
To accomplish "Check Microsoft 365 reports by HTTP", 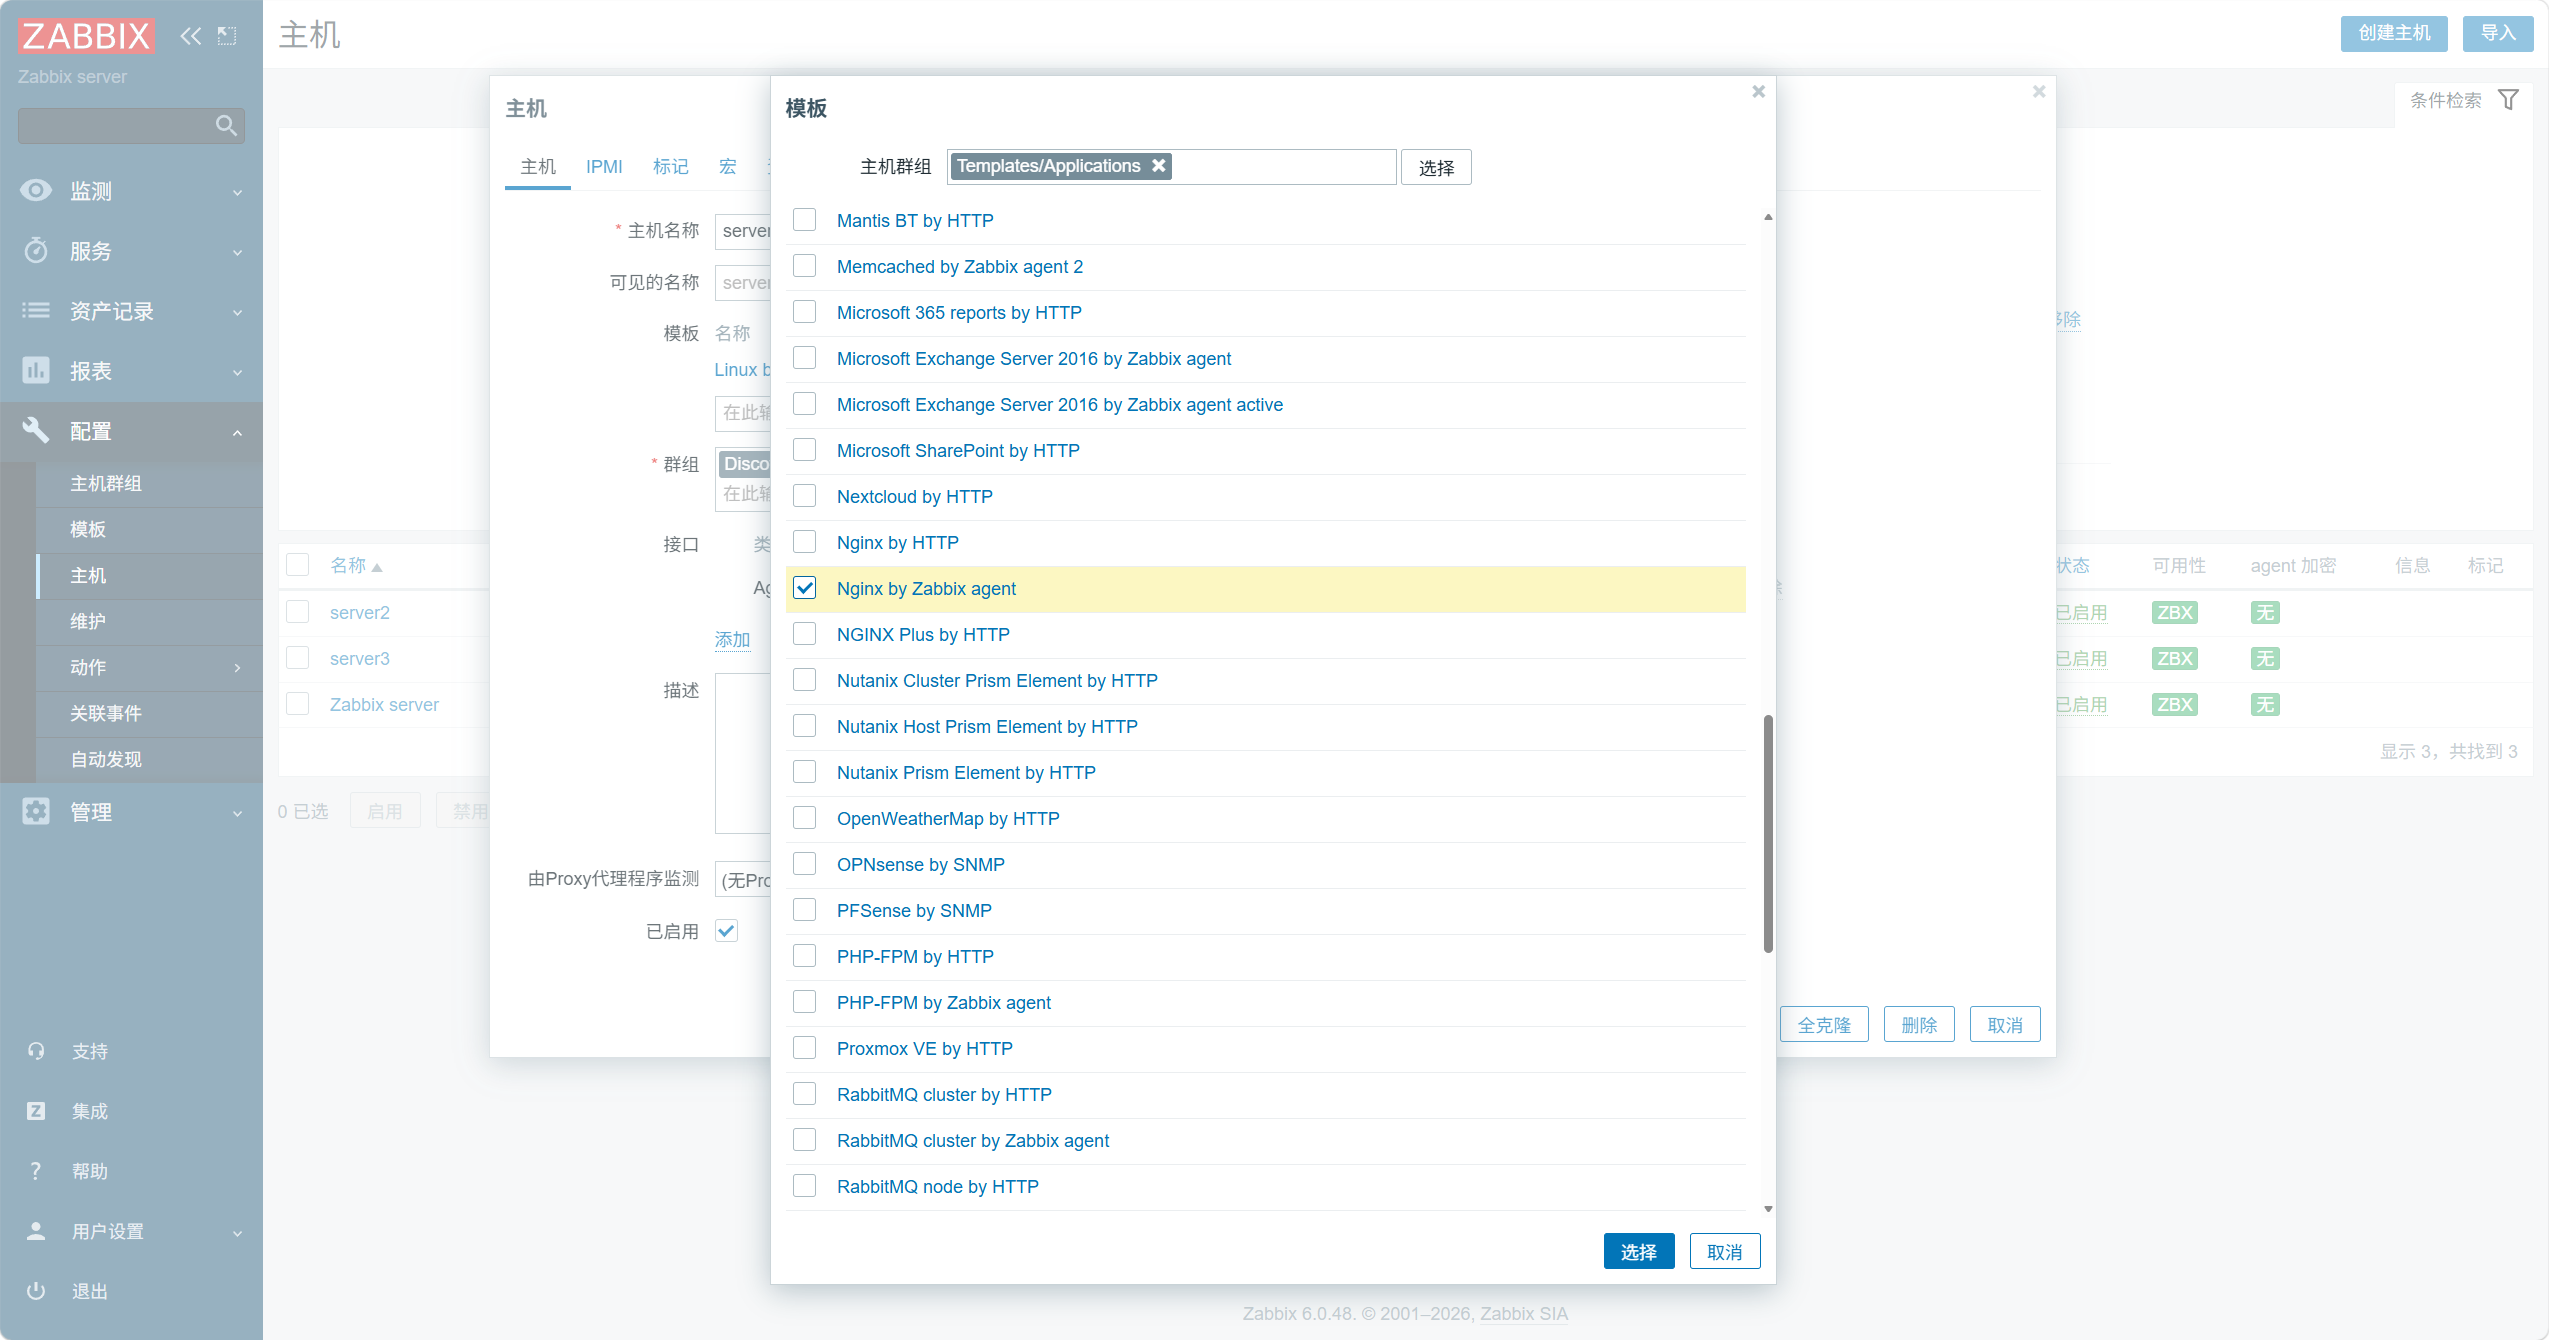I will (x=805, y=312).
